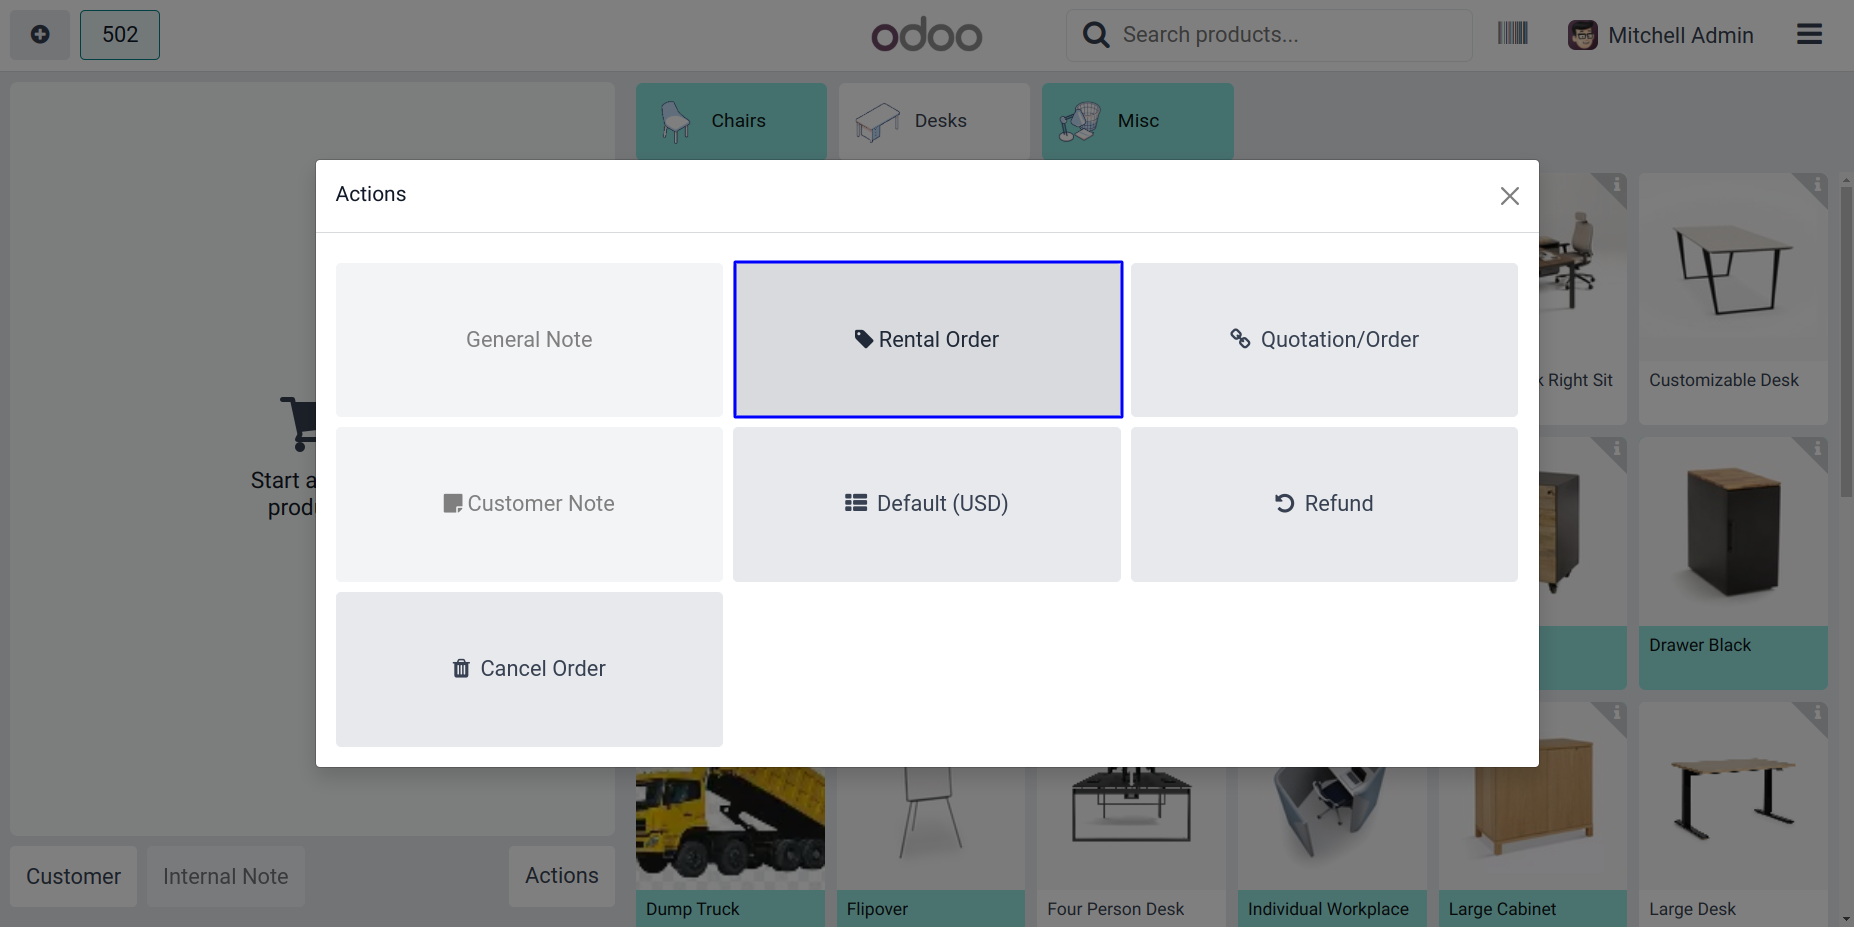Select order number 502
Viewport: 1854px width, 927px height.
120,35
